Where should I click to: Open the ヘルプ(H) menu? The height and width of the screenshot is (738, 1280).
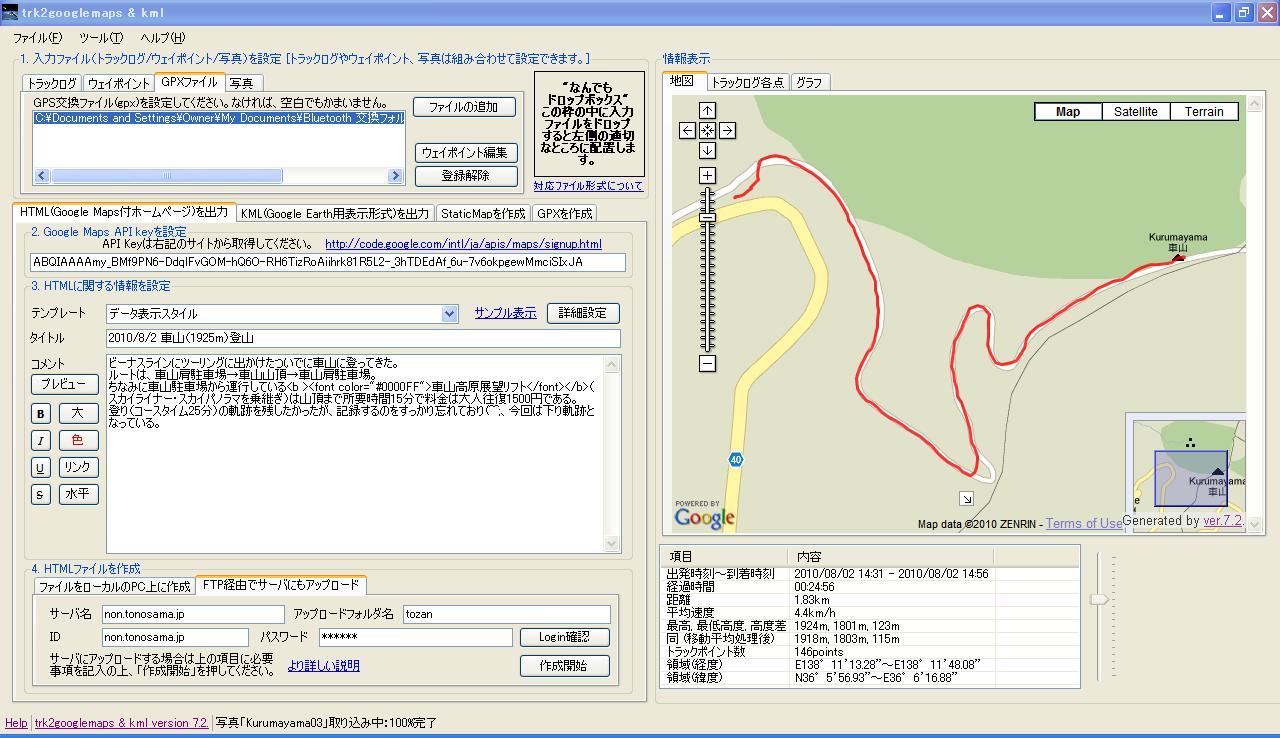(162, 38)
